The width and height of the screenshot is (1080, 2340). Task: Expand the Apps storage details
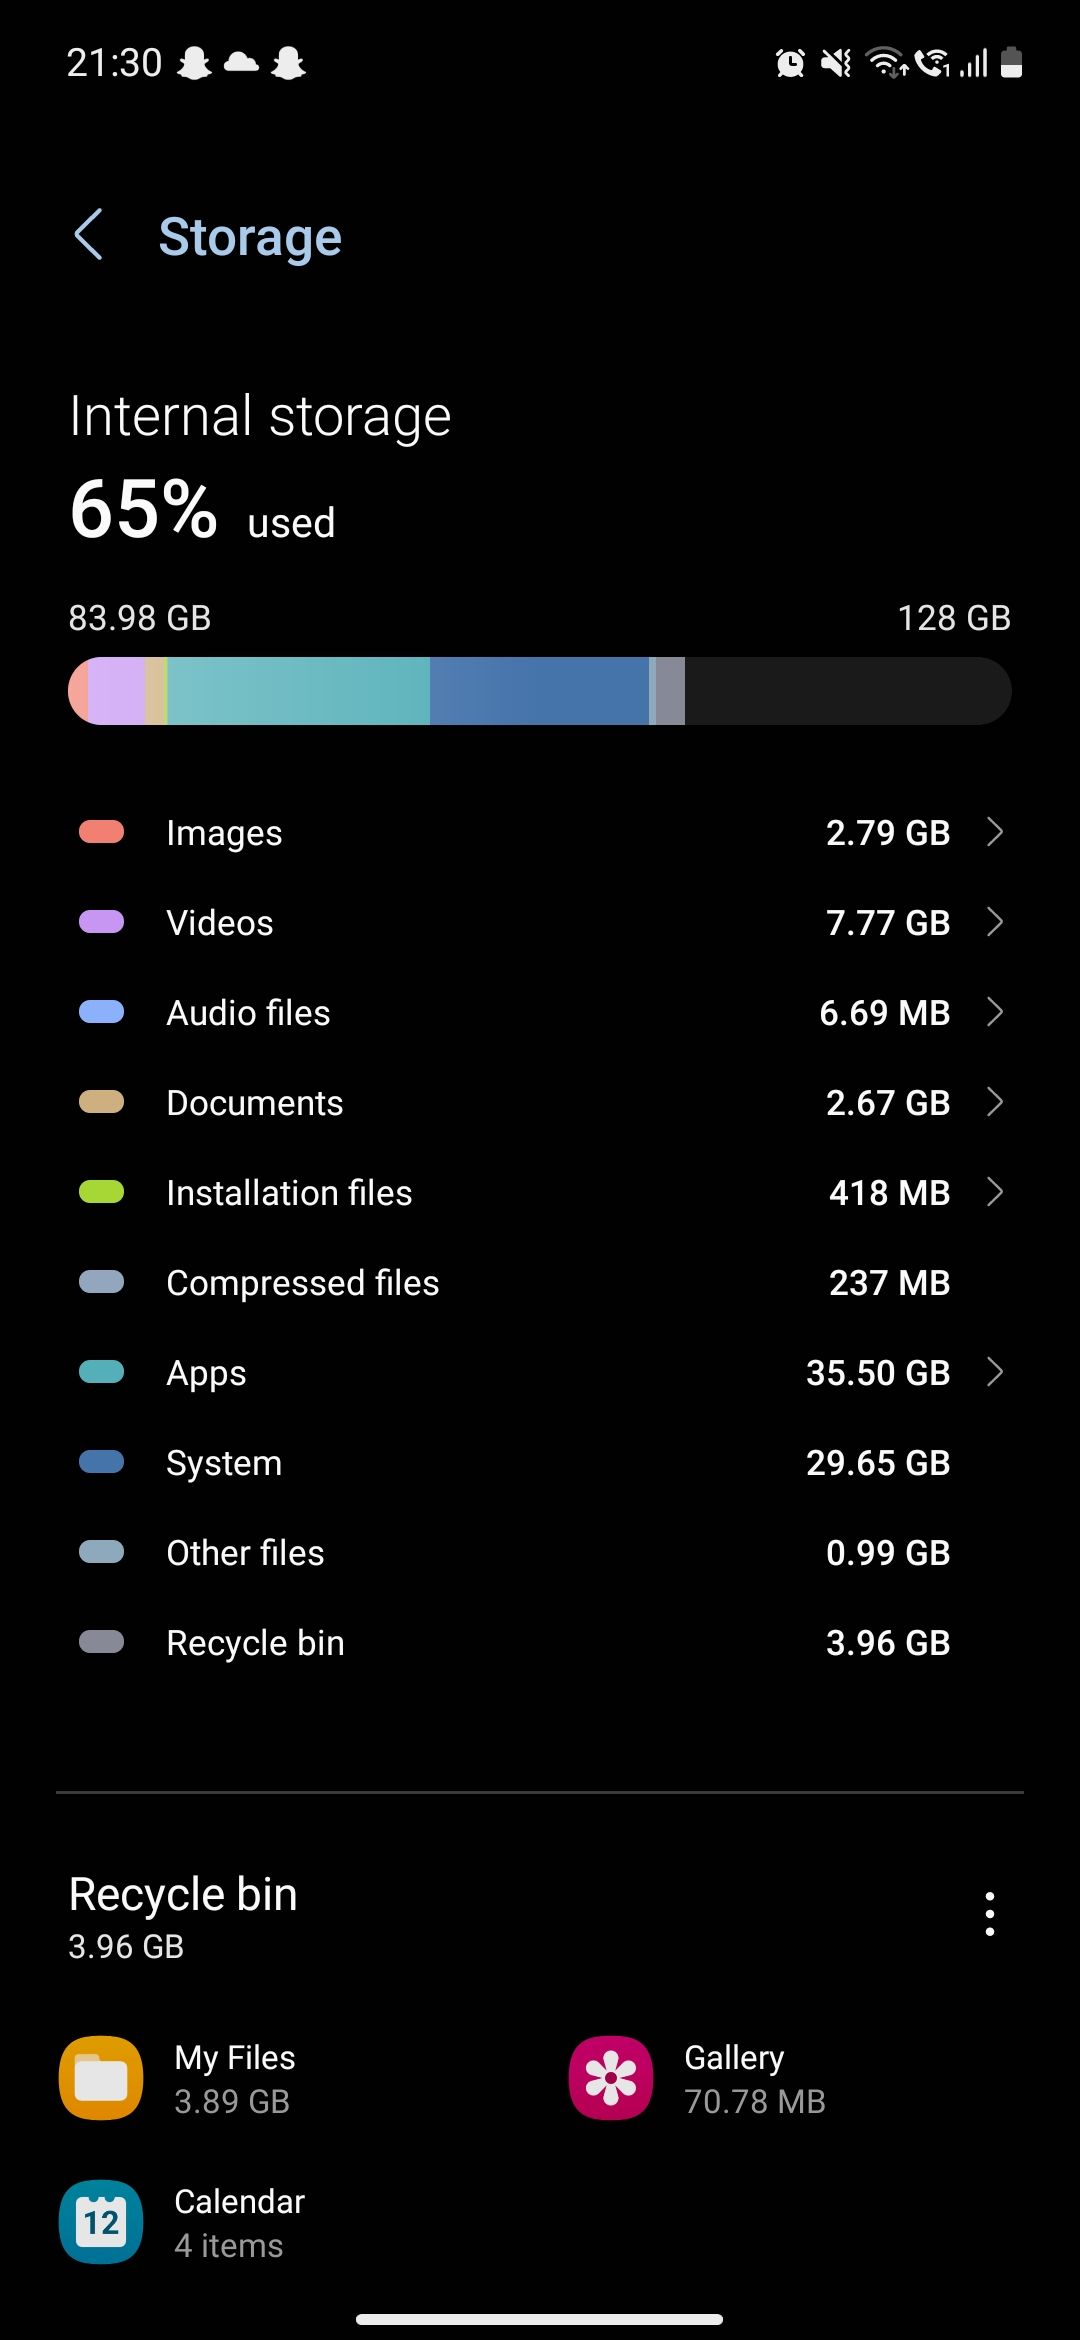pos(995,1372)
